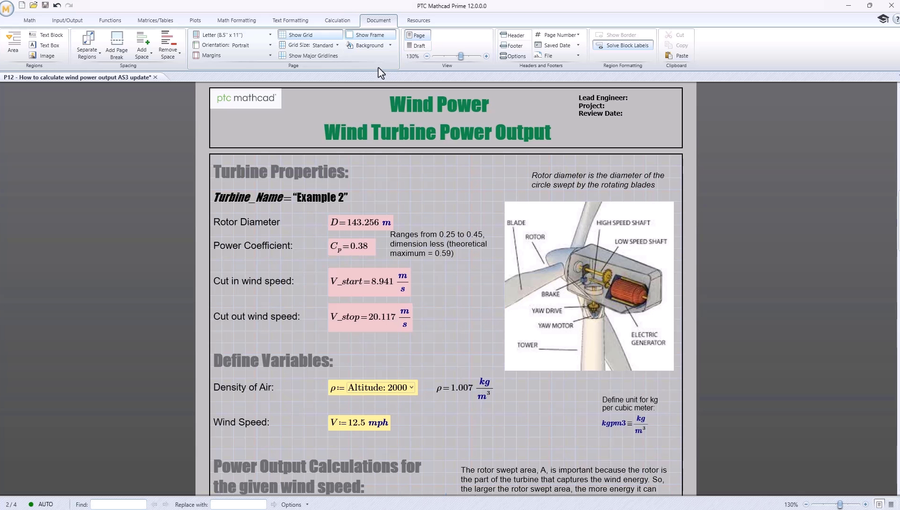
Task: Open header and footer Options
Action: pos(513,56)
